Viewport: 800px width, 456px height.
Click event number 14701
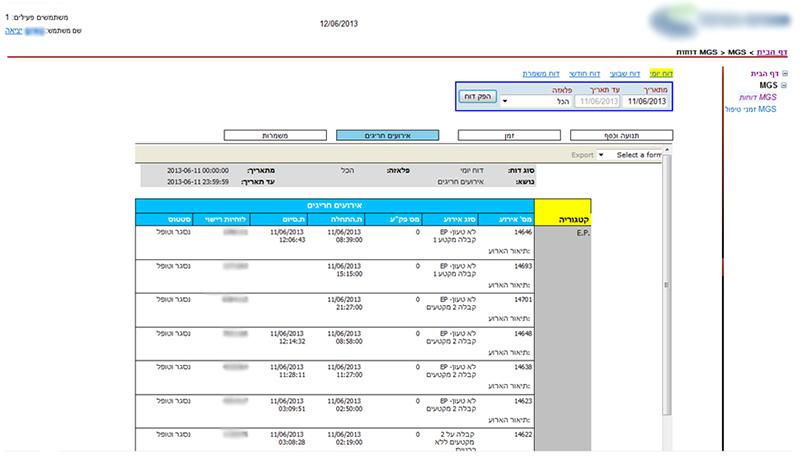click(x=523, y=300)
